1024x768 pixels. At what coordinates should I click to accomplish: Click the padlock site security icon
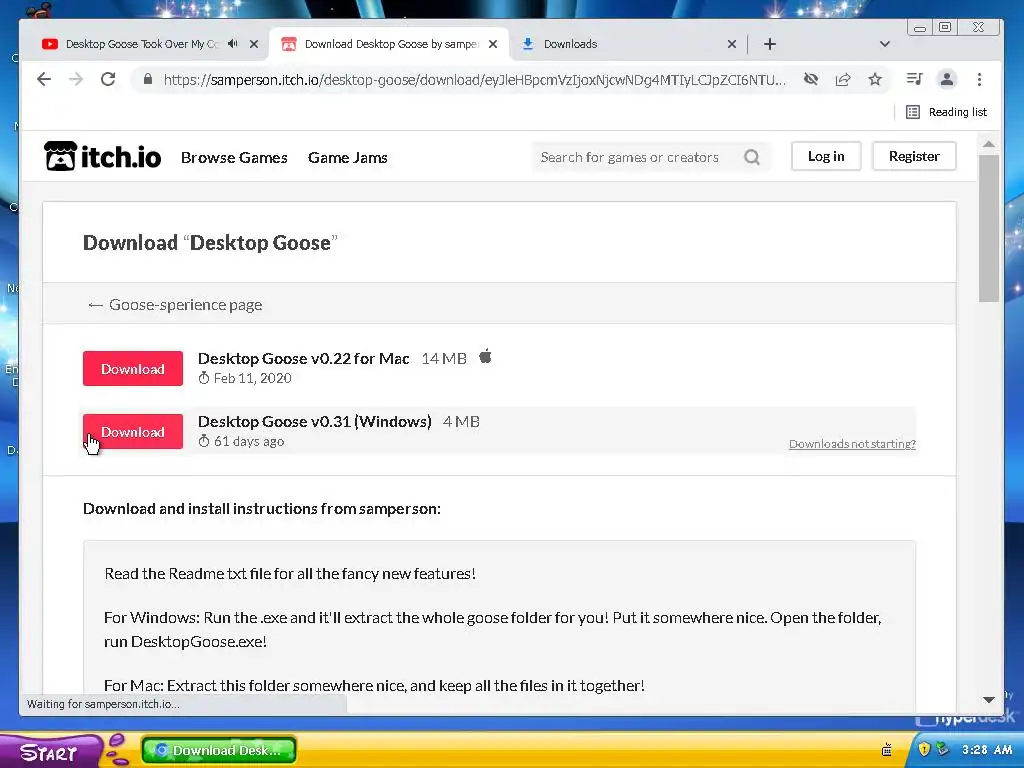click(148, 80)
